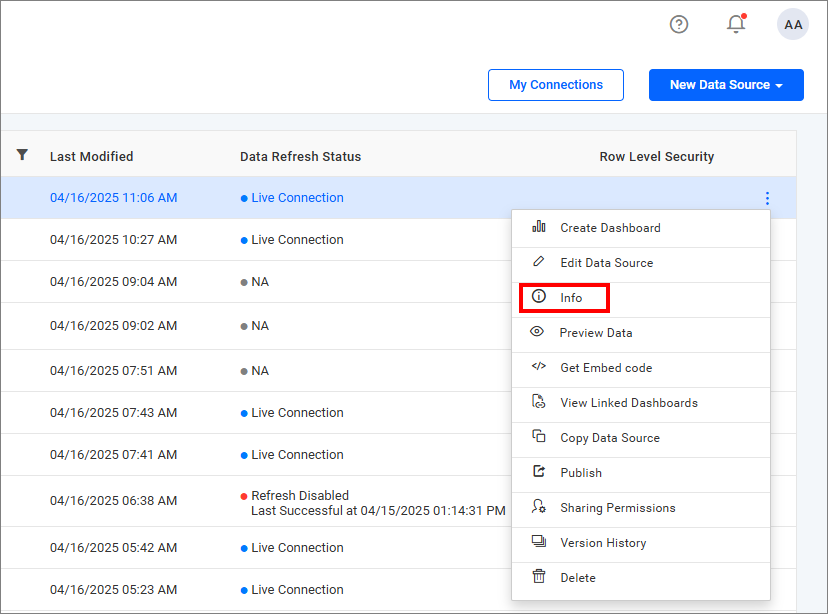Open the filter icon above the table
Image resolution: width=828 pixels, height=614 pixels.
click(22, 155)
